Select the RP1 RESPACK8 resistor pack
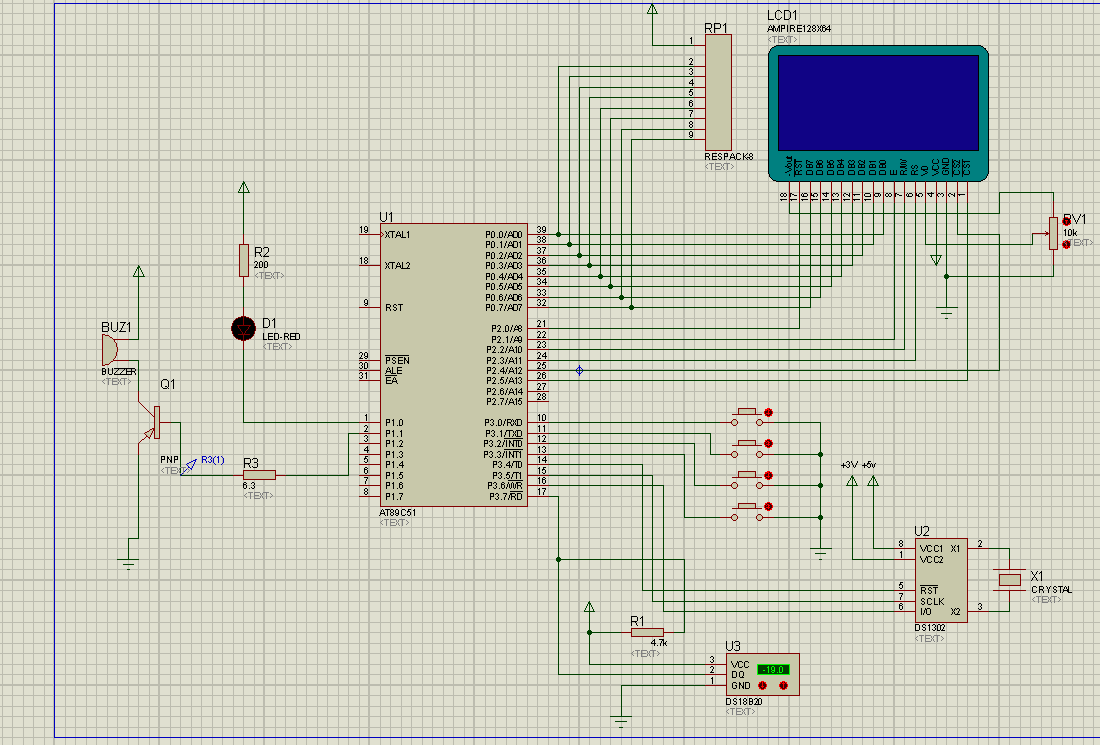The height and width of the screenshot is (745, 1100). tap(718, 93)
